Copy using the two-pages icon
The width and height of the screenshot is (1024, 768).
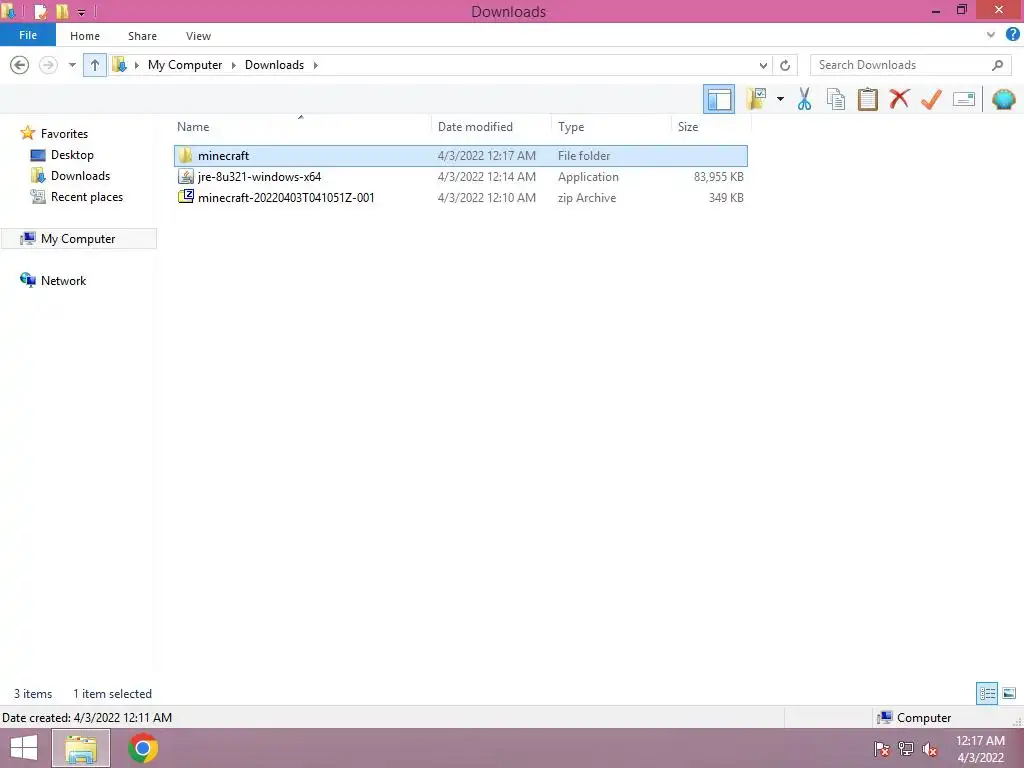point(836,99)
